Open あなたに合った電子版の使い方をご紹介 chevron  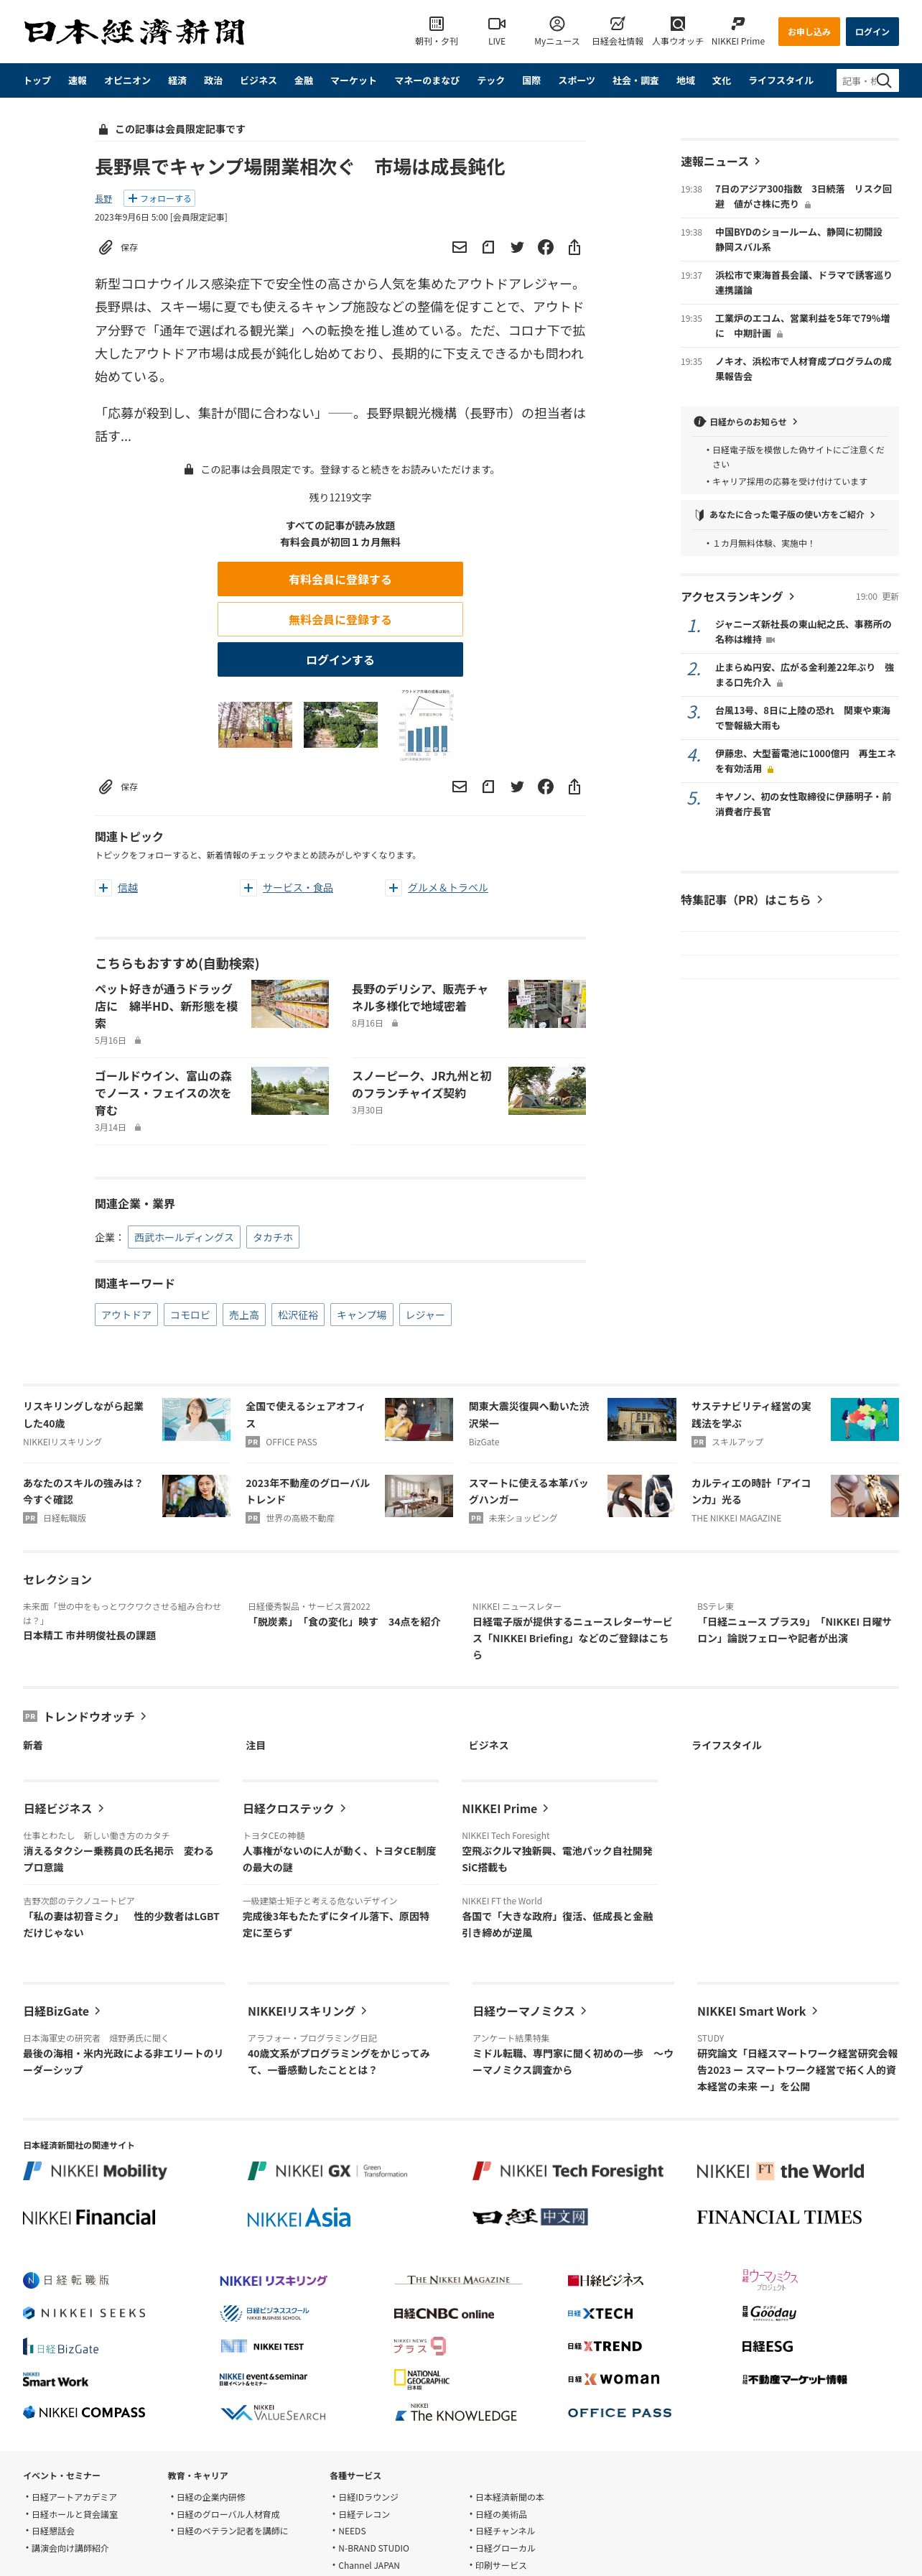tap(873, 515)
